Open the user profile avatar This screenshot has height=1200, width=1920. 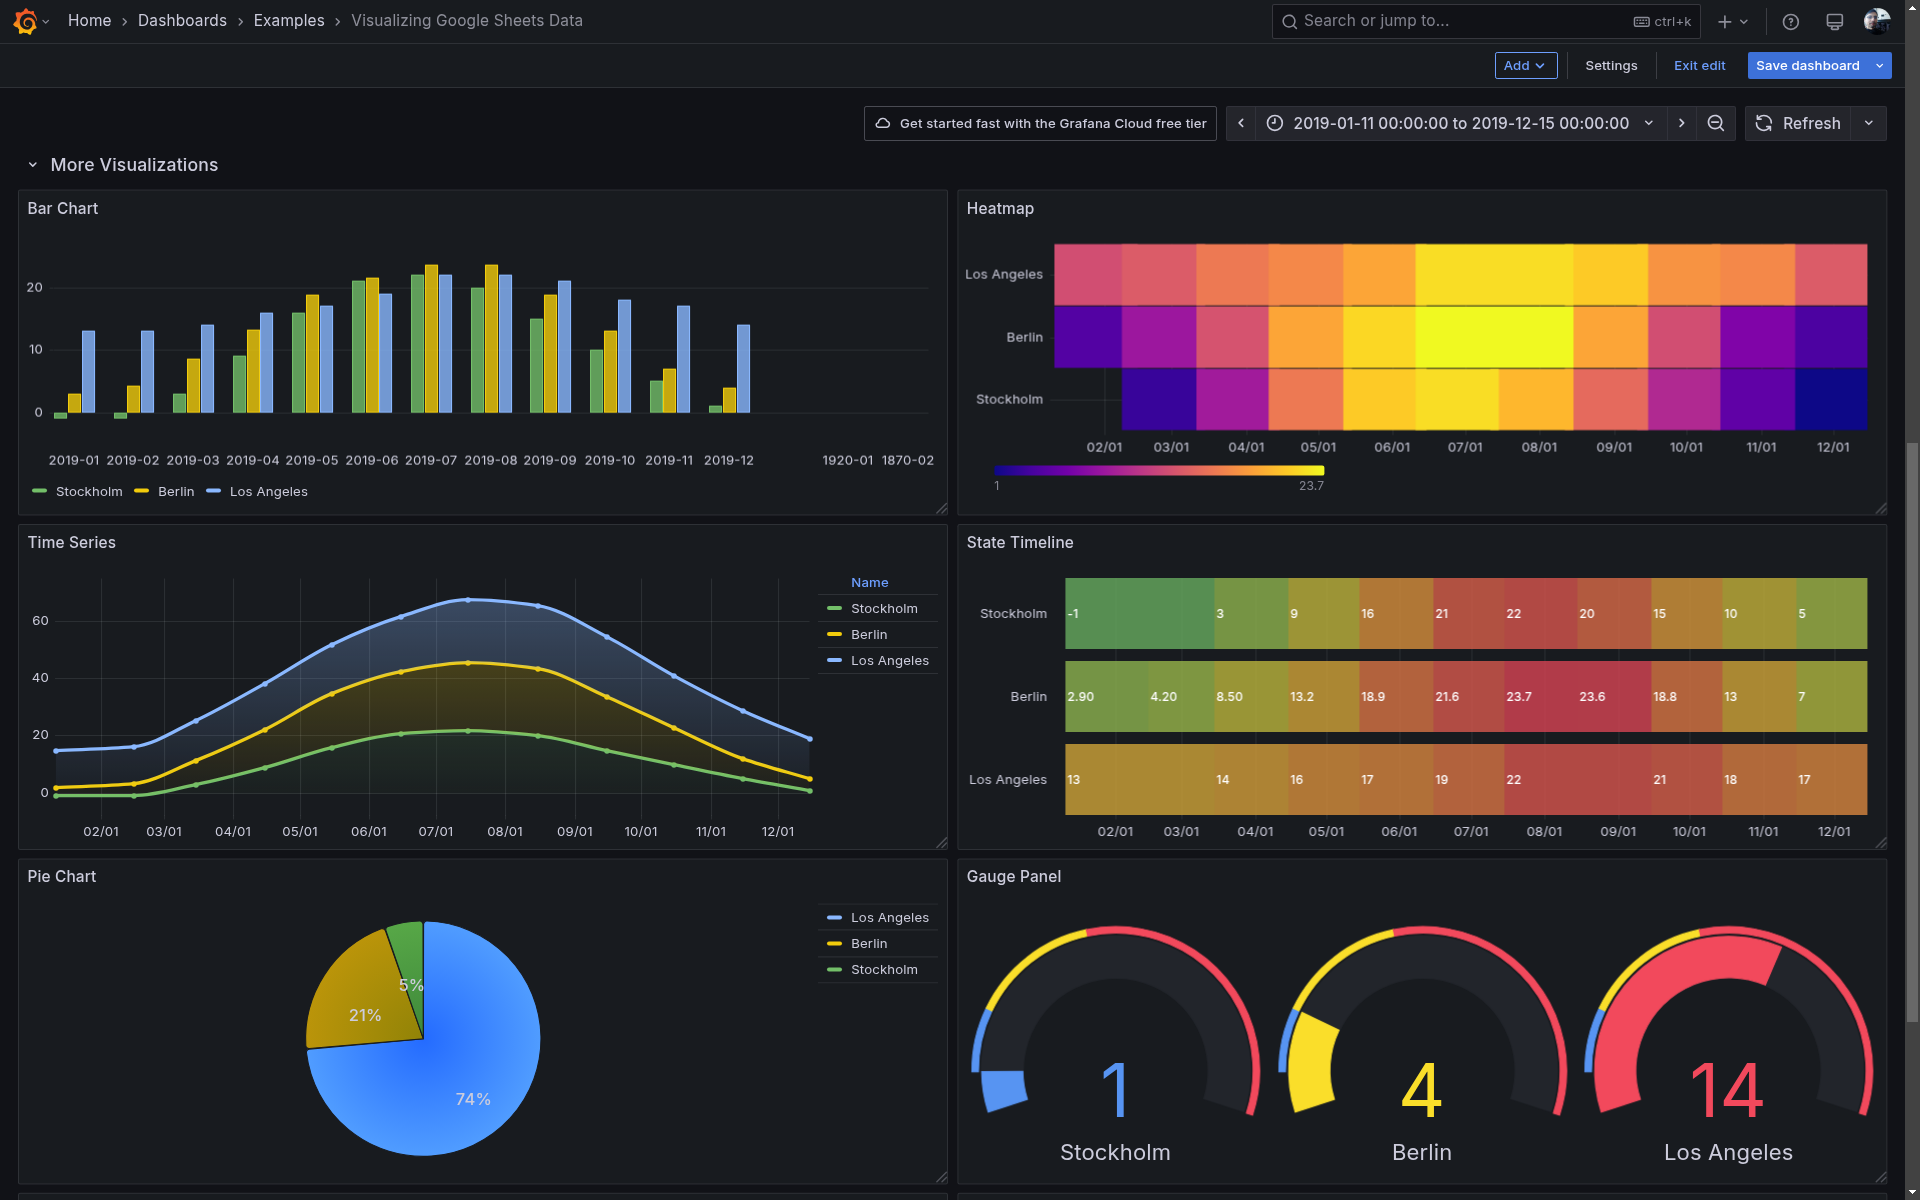click(1876, 21)
